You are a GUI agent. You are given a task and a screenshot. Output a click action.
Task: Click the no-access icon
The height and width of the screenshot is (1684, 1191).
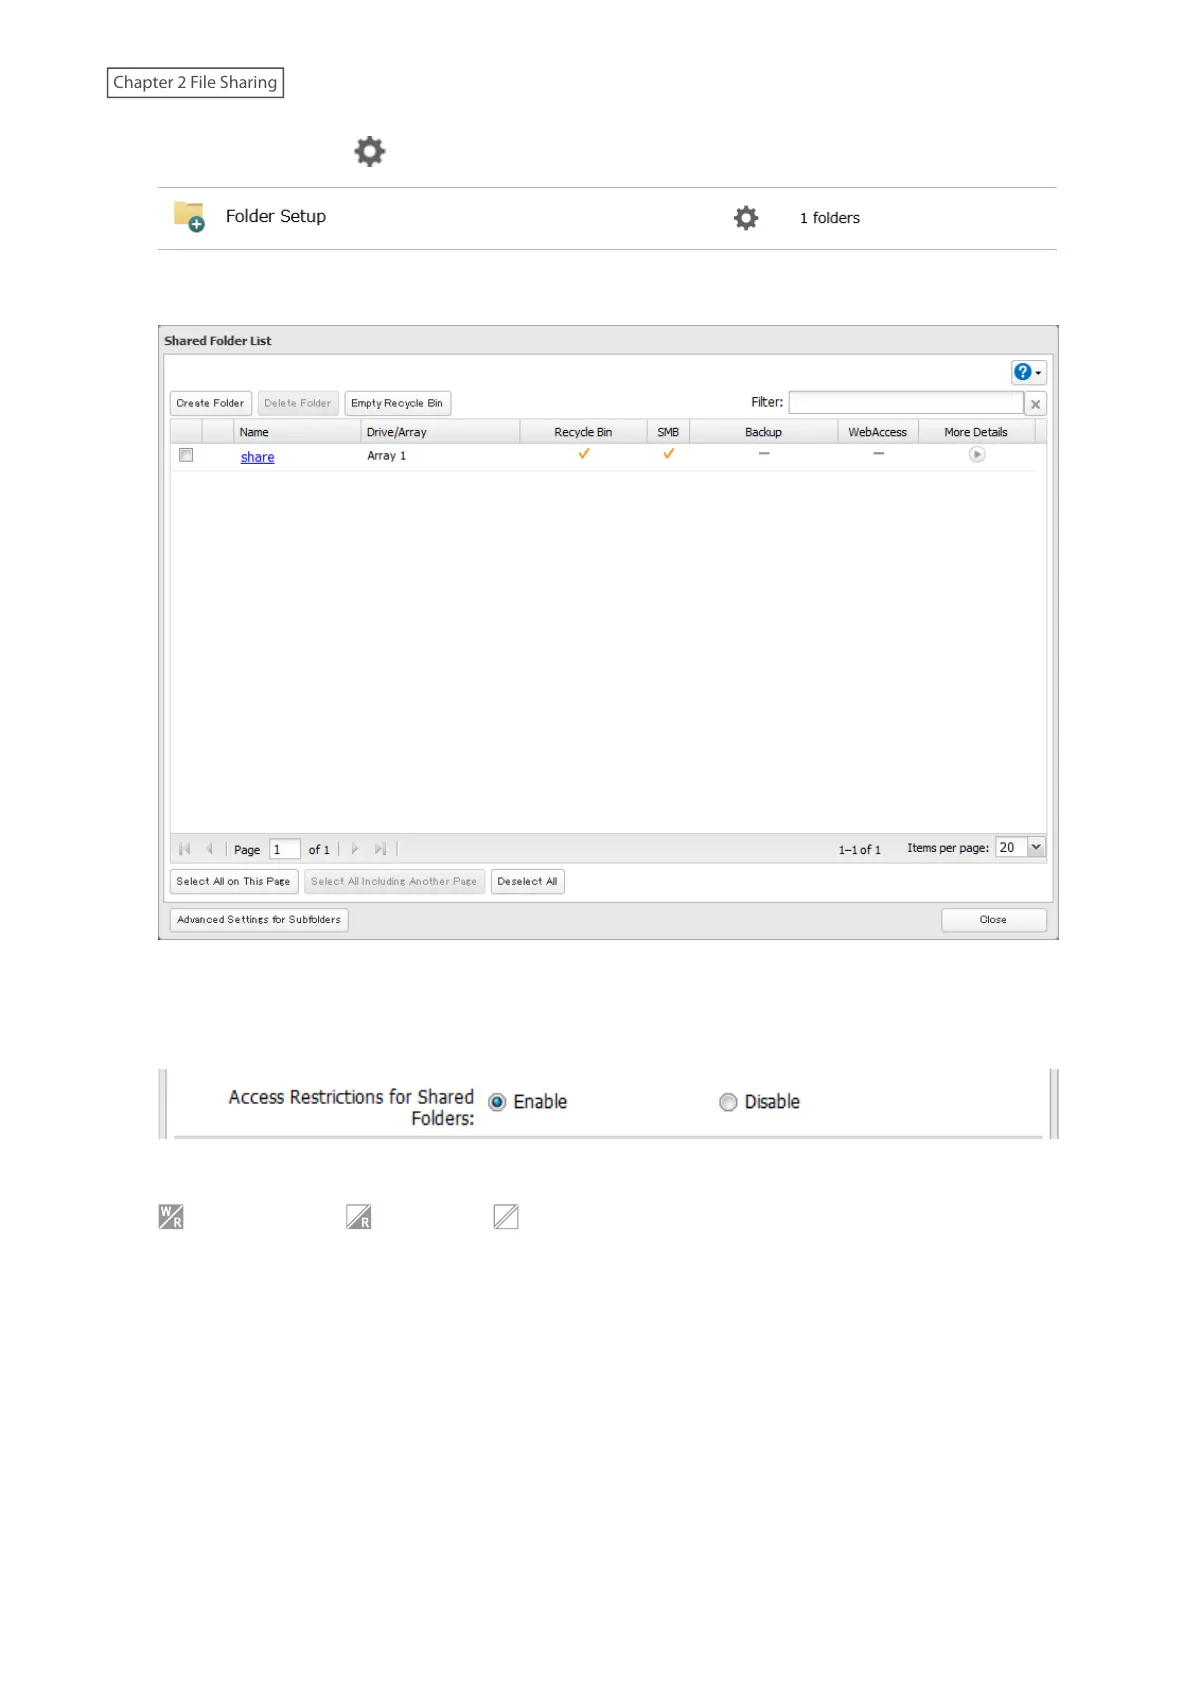(506, 1217)
